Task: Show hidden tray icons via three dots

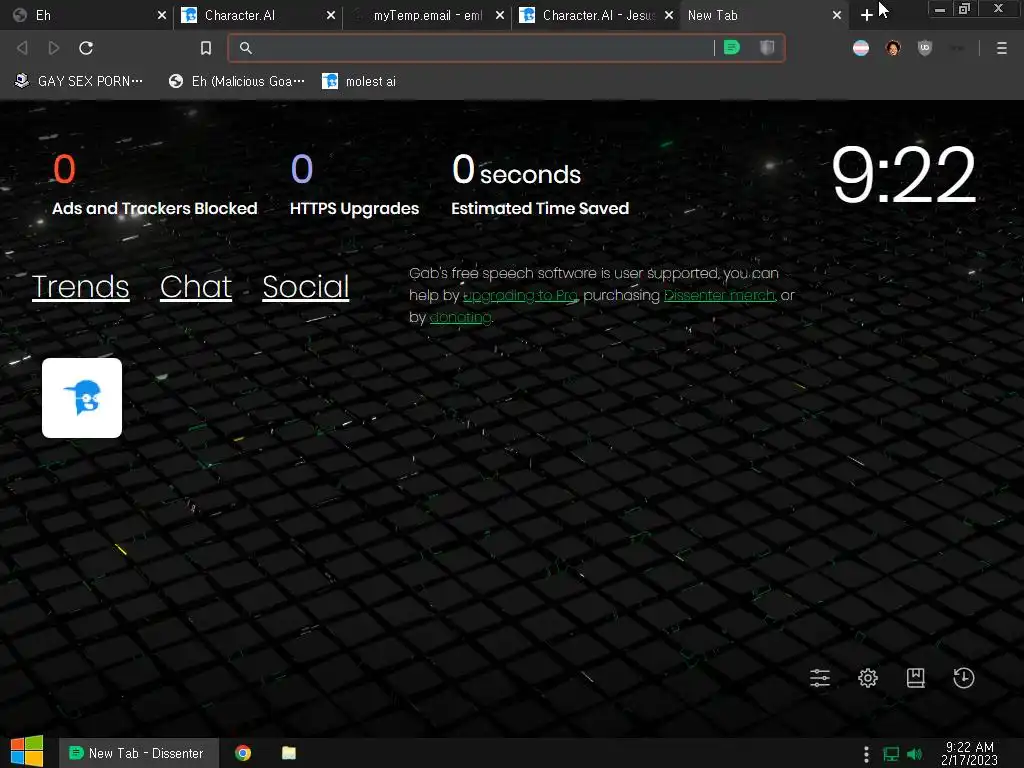Action: [x=866, y=754]
